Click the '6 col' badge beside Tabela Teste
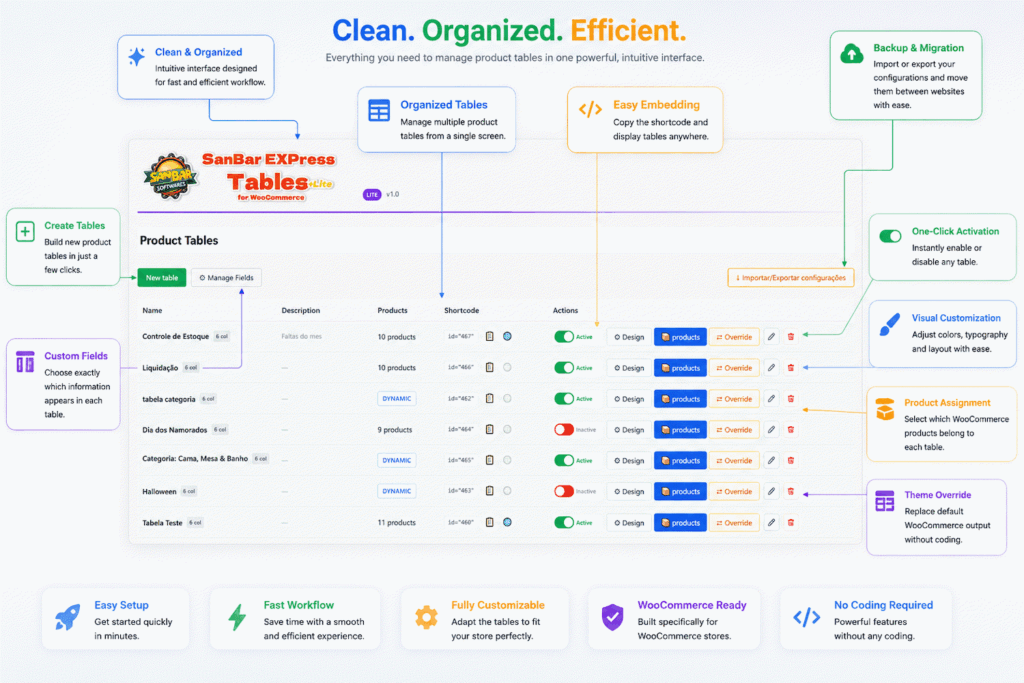This screenshot has width=1024, height=683. (195, 522)
